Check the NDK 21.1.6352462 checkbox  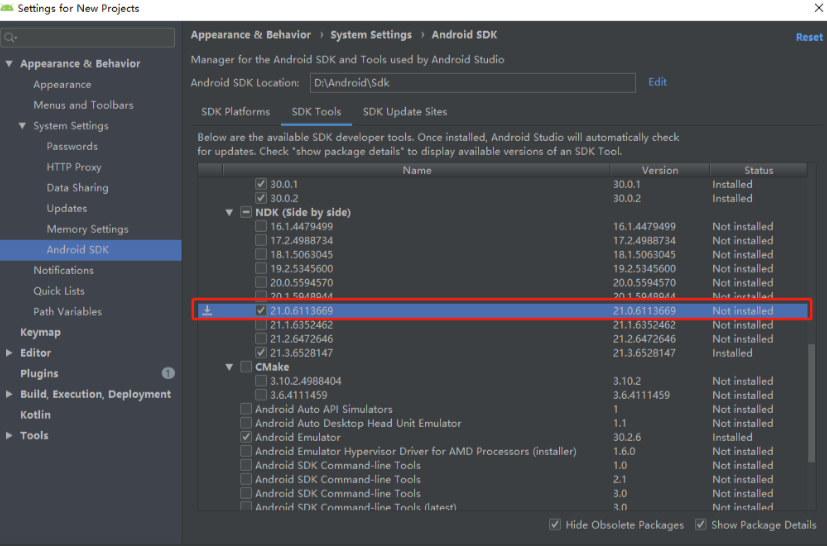pyautogui.click(x=261, y=324)
